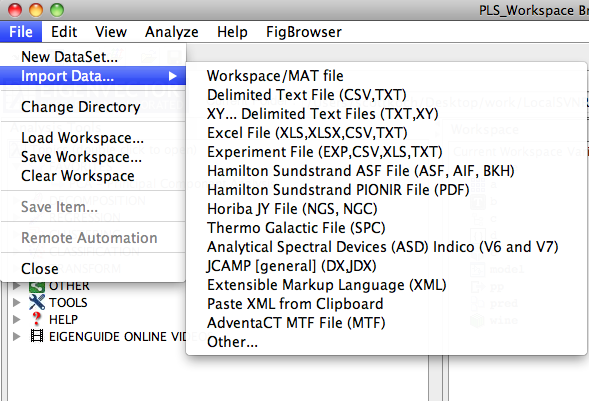
Task: Import Delimited Text File (CSV,TXT)
Action: (387, 95)
